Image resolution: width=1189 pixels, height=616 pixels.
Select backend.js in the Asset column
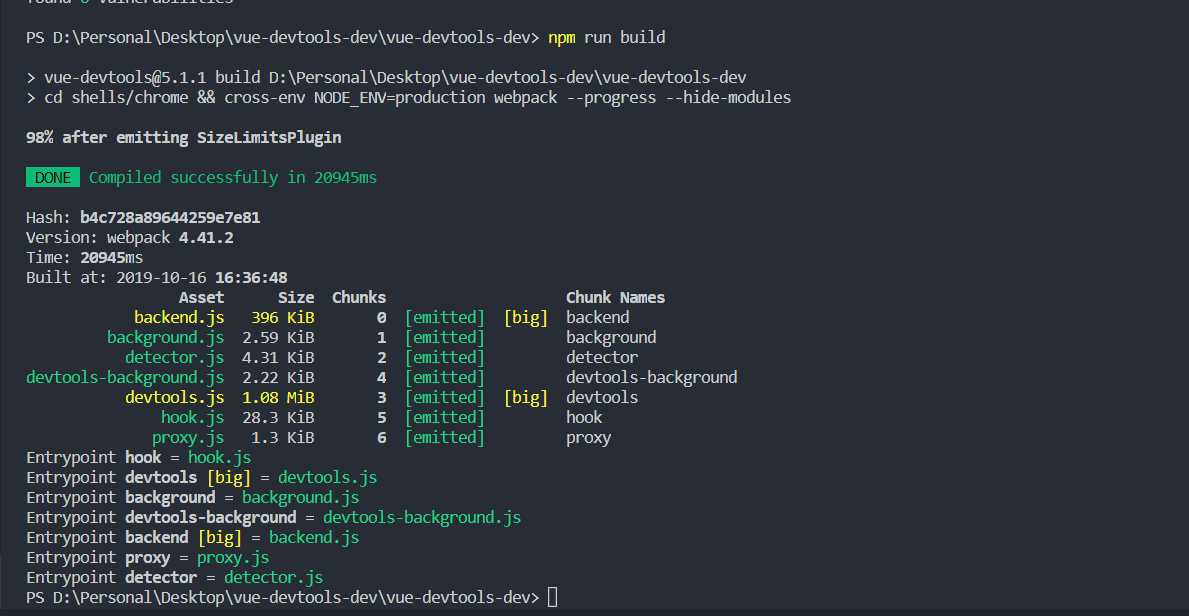click(x=179, y=318)
